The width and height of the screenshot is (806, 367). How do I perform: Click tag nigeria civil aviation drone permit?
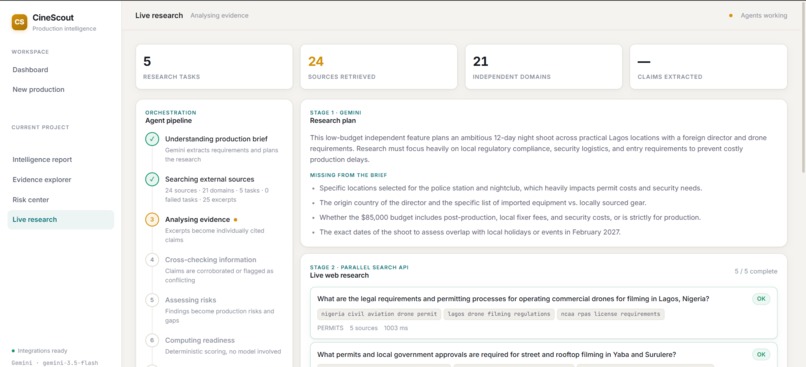[x=379, y=314]
